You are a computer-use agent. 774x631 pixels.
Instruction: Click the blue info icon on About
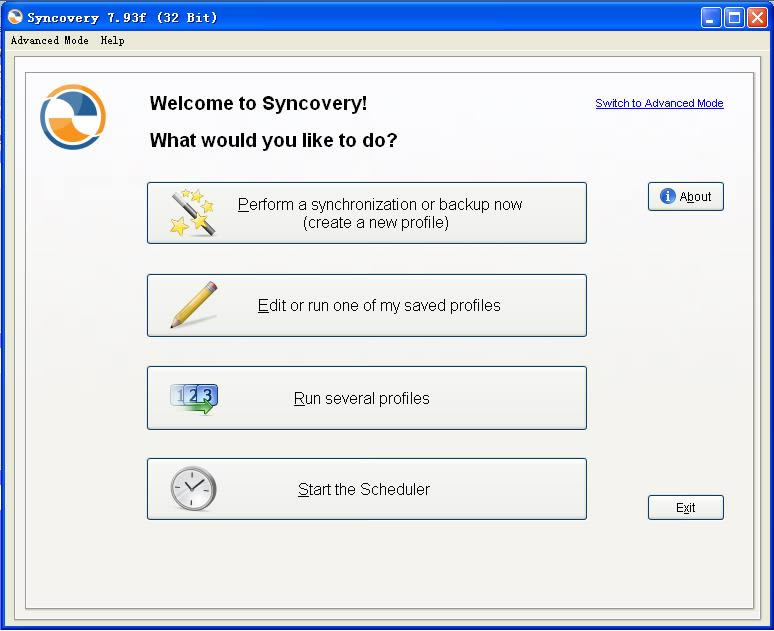pyautogui.click(x=667, y=196)
